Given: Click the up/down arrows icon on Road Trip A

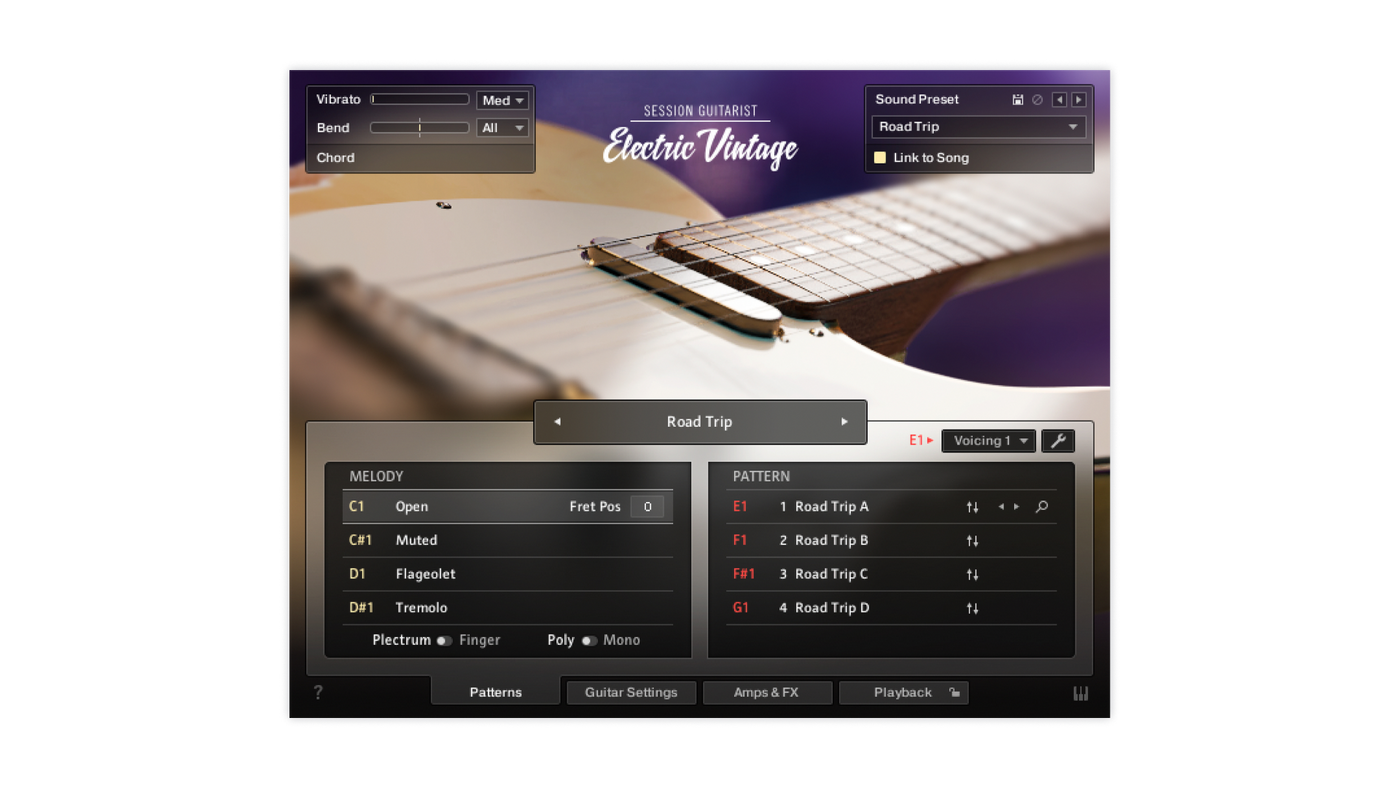Looking at the screenshot, I should click(x=972, y=507).
